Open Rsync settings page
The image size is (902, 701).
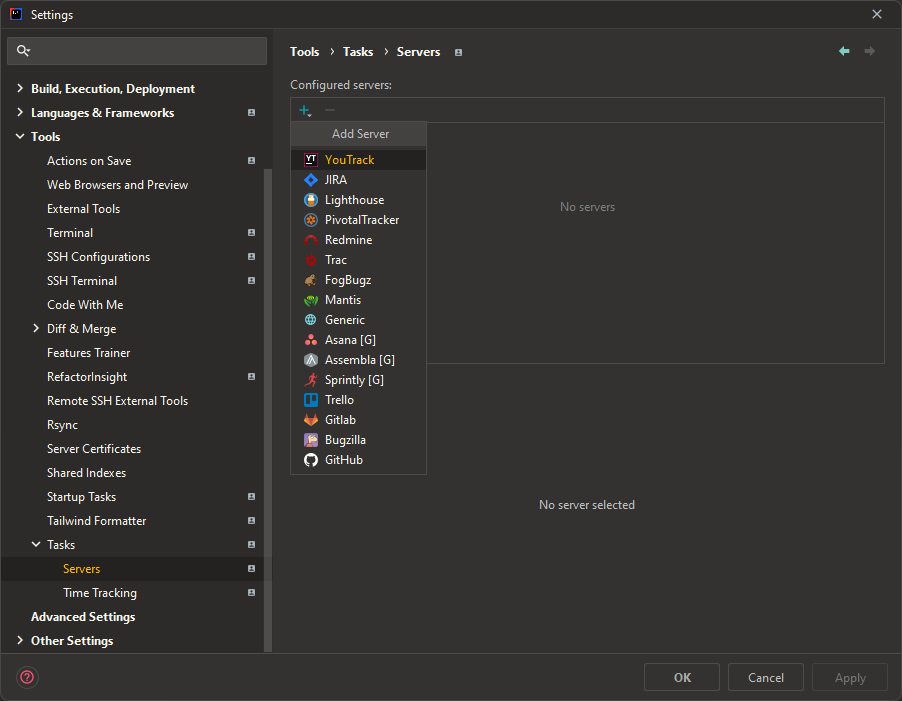click(x=62, y=425)
